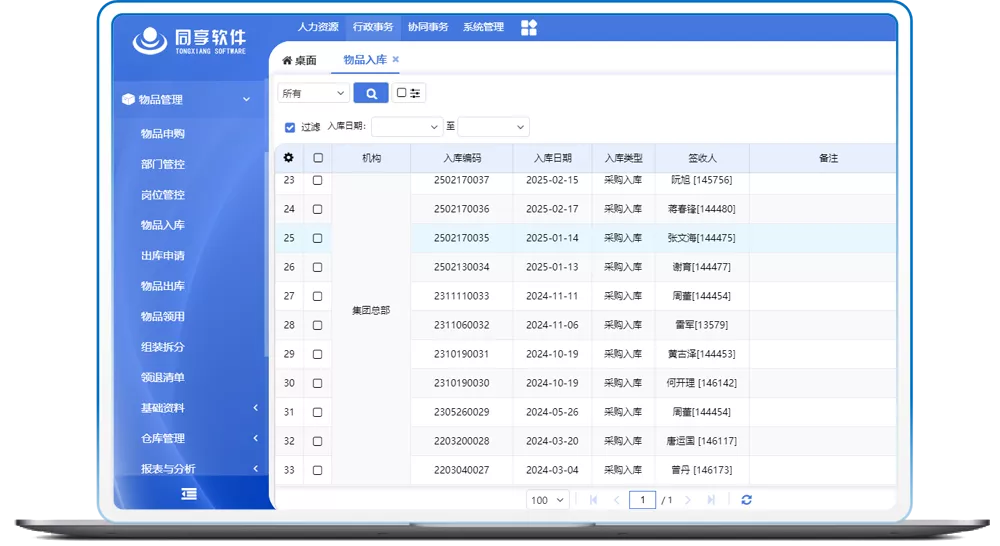Check the select-all header checkbox
This screenshot has height=546, width=1000.
pos(318,158)
